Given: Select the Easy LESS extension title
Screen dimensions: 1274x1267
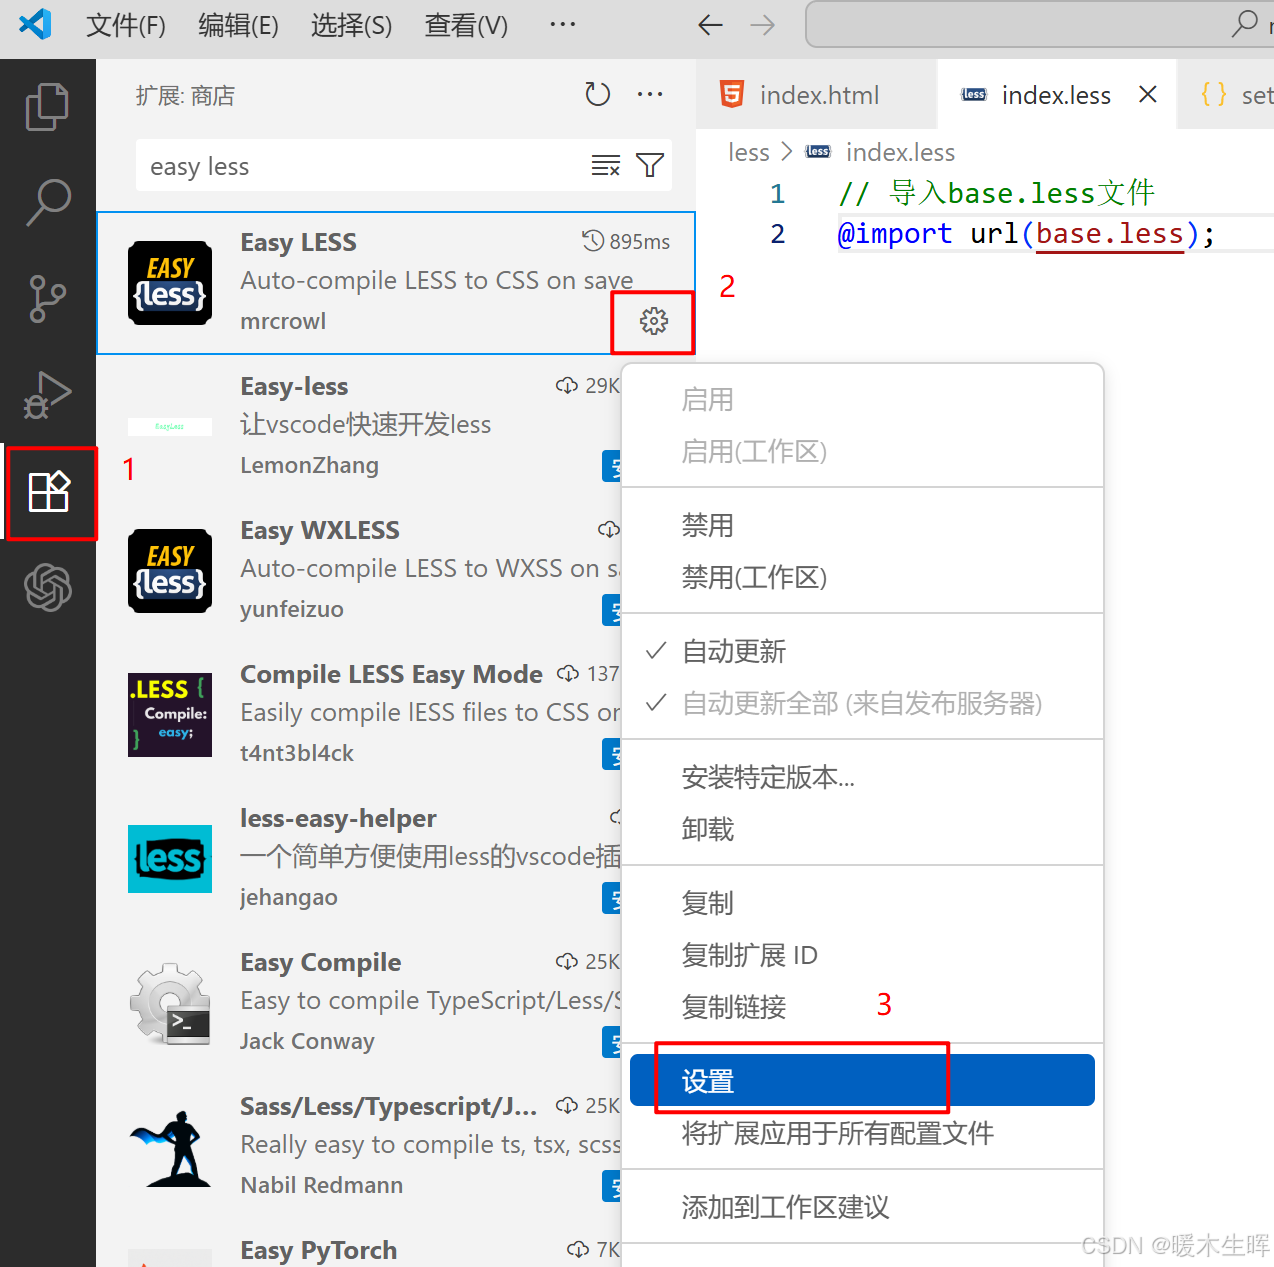Looking at the screenshot, I should click(298, 243).
